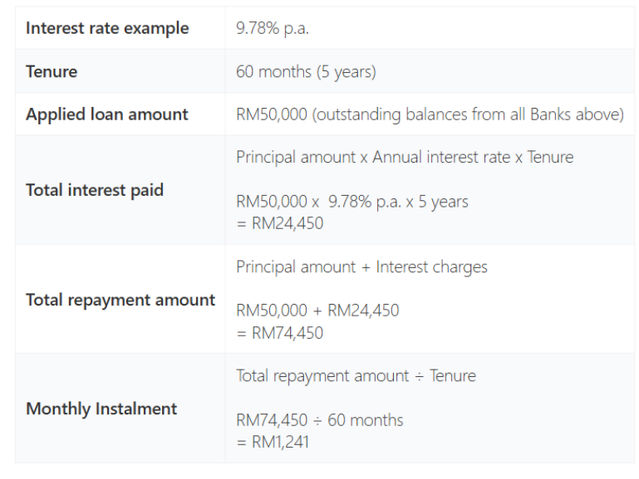This screenshot has width=639, height=479.
Task: Click the "= RM74,450" repayment result
Action: pos(279,332)
